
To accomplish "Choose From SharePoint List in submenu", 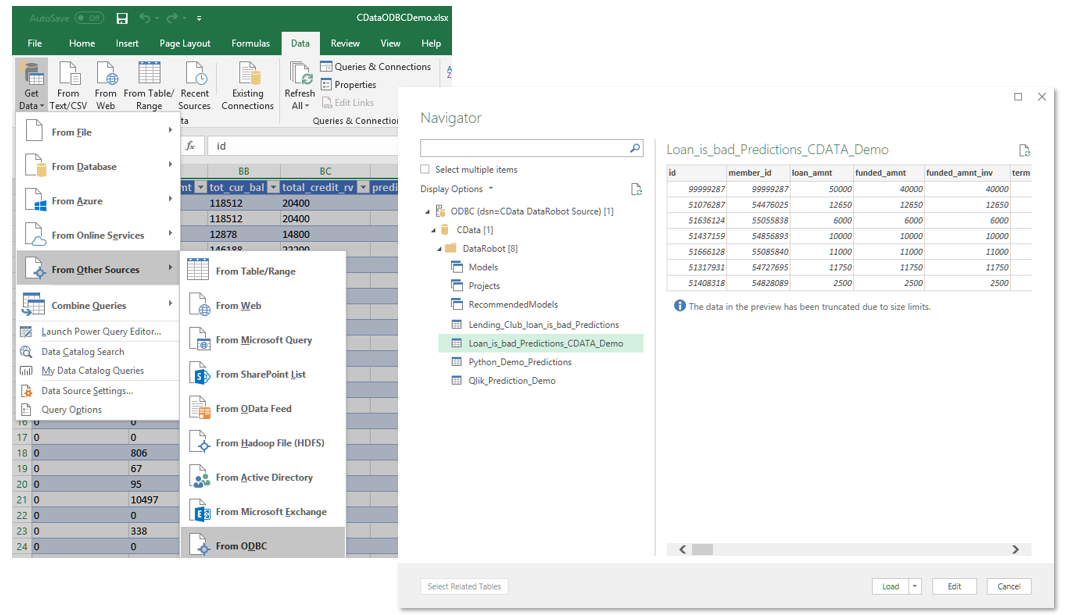I will click(x=263, y=374).
